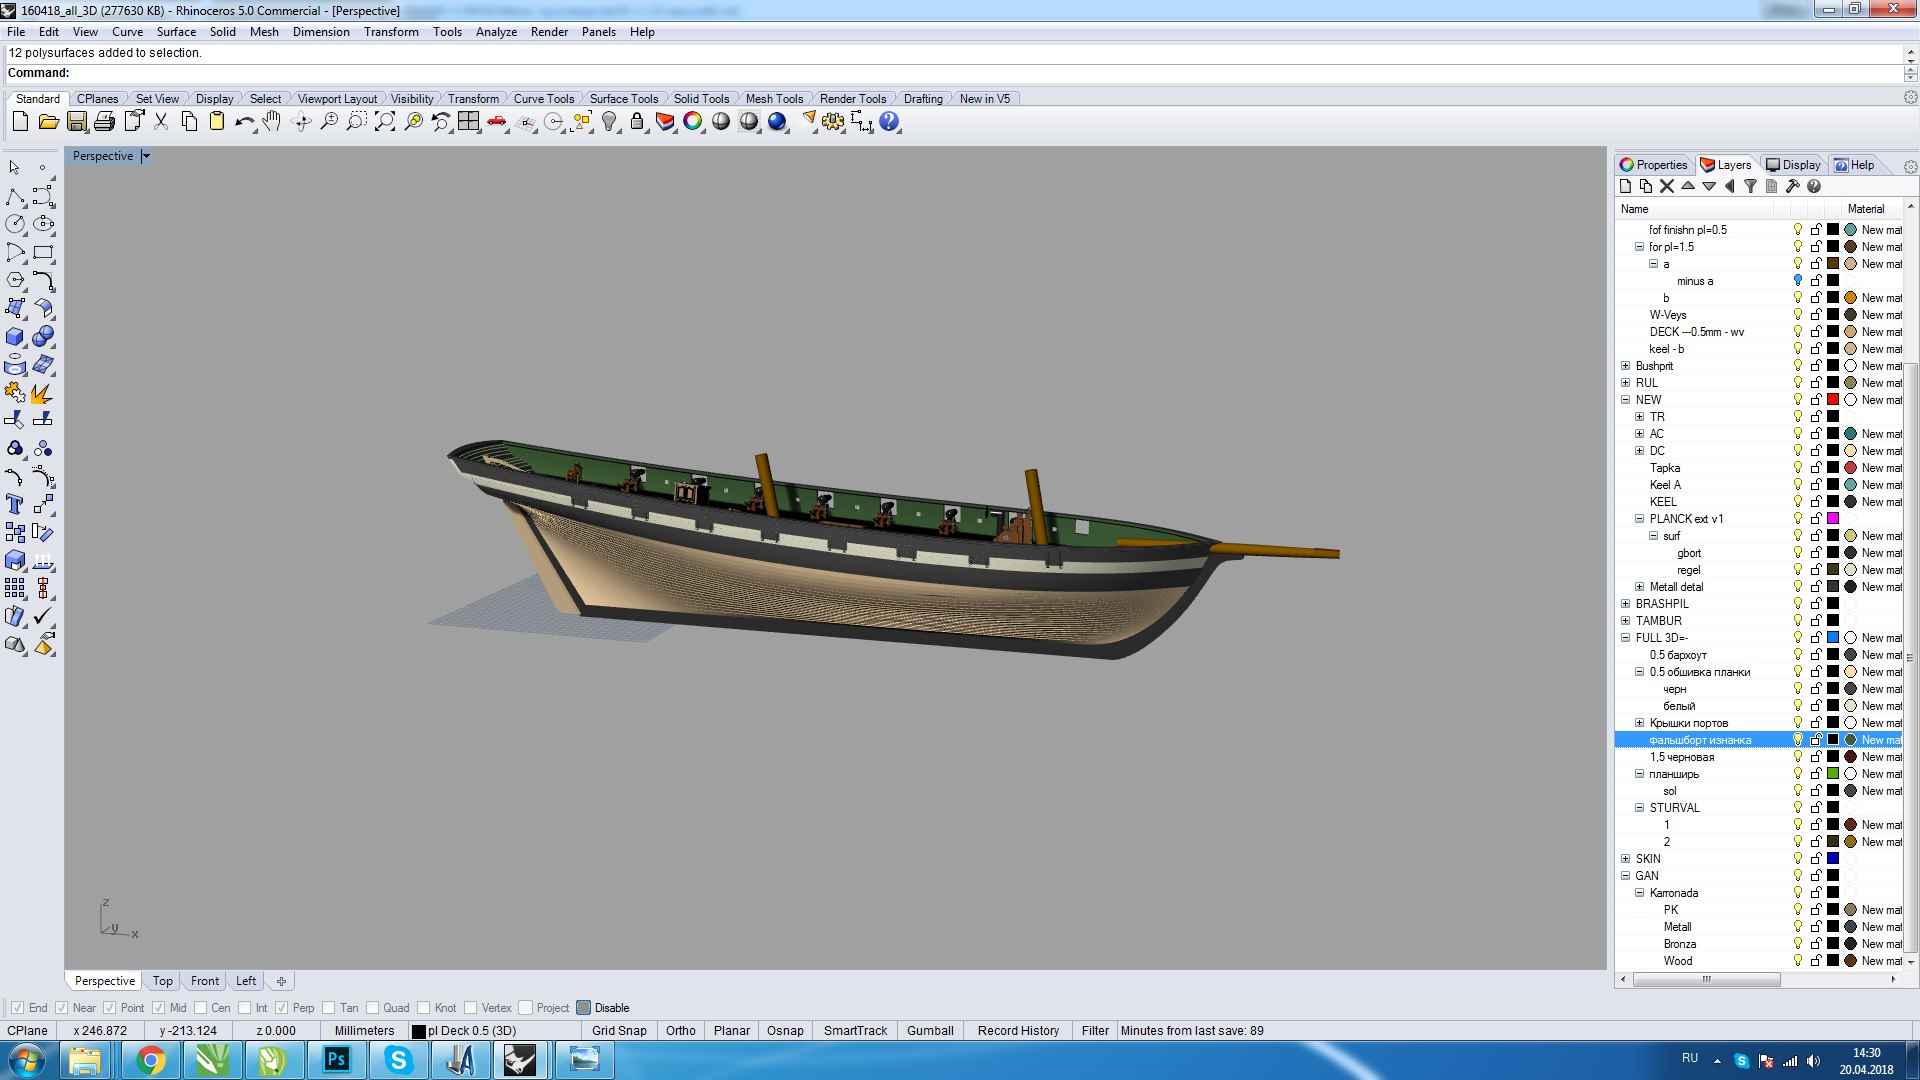
Task: Click the Paste clipboard icon
Action: point(217,122)
